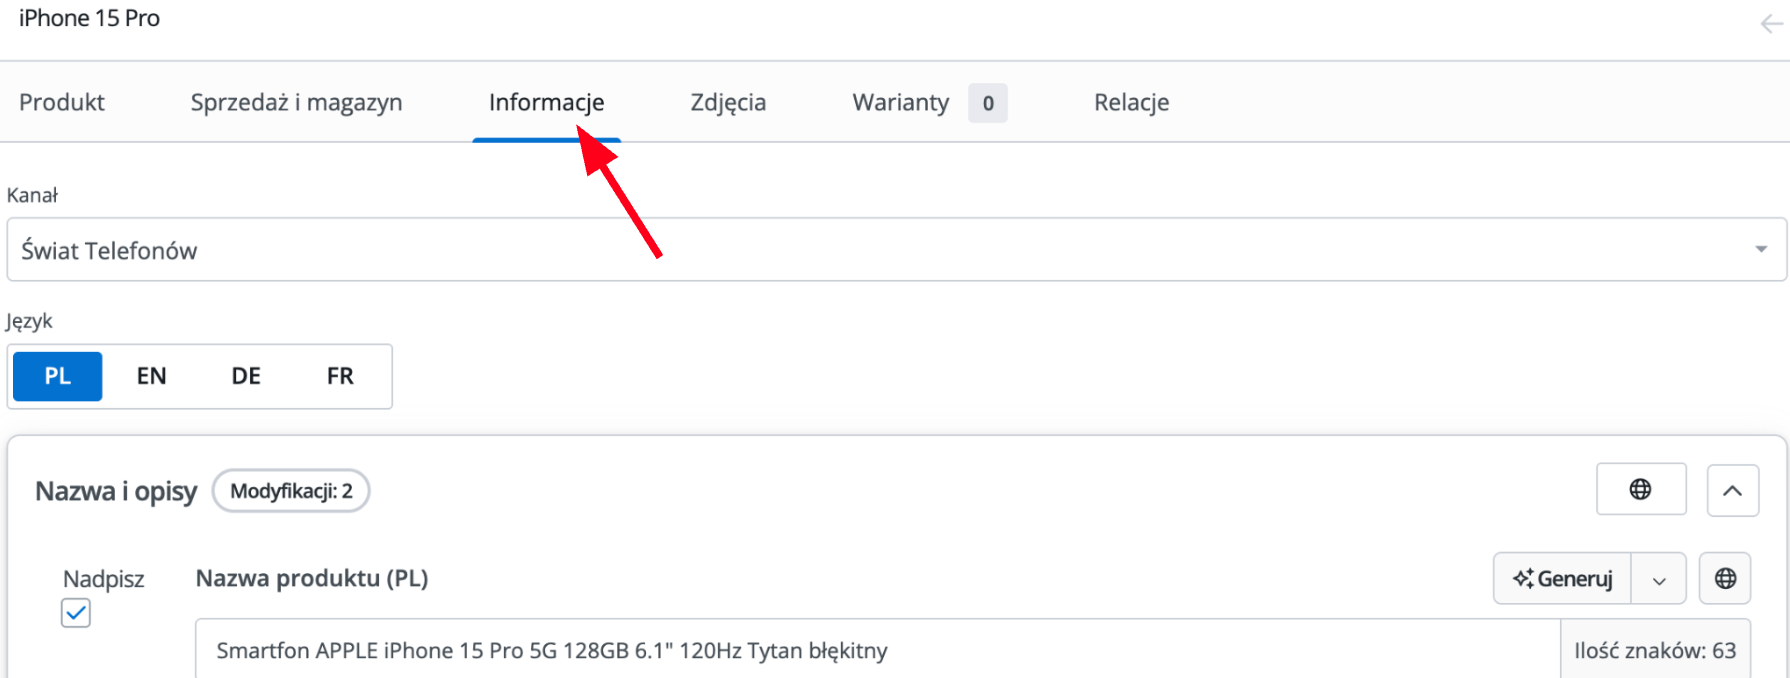
Task: Click the Nazwa produktu text field
Action: [x=878, y=650]
